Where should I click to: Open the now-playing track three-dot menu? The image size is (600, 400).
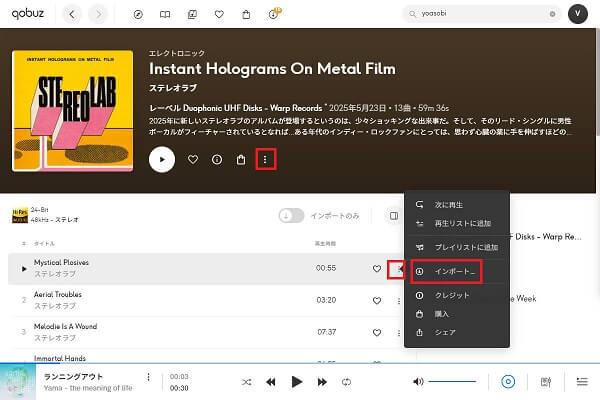pyautogui.click(x=148, y=377)
